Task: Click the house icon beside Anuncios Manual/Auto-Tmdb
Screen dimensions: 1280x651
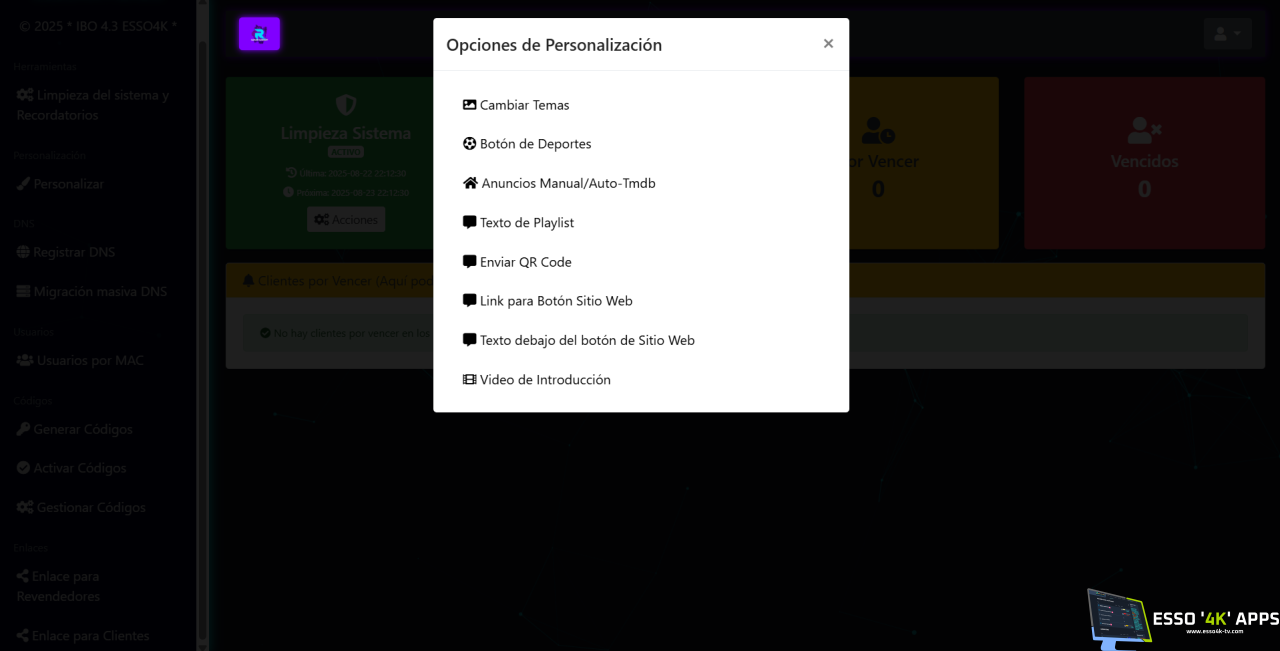Action: (470, 183)
